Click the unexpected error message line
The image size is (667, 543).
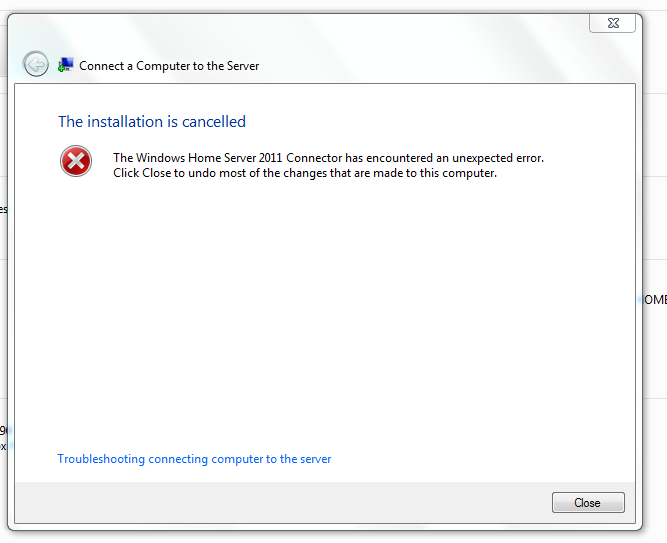(x=328, y=158)
